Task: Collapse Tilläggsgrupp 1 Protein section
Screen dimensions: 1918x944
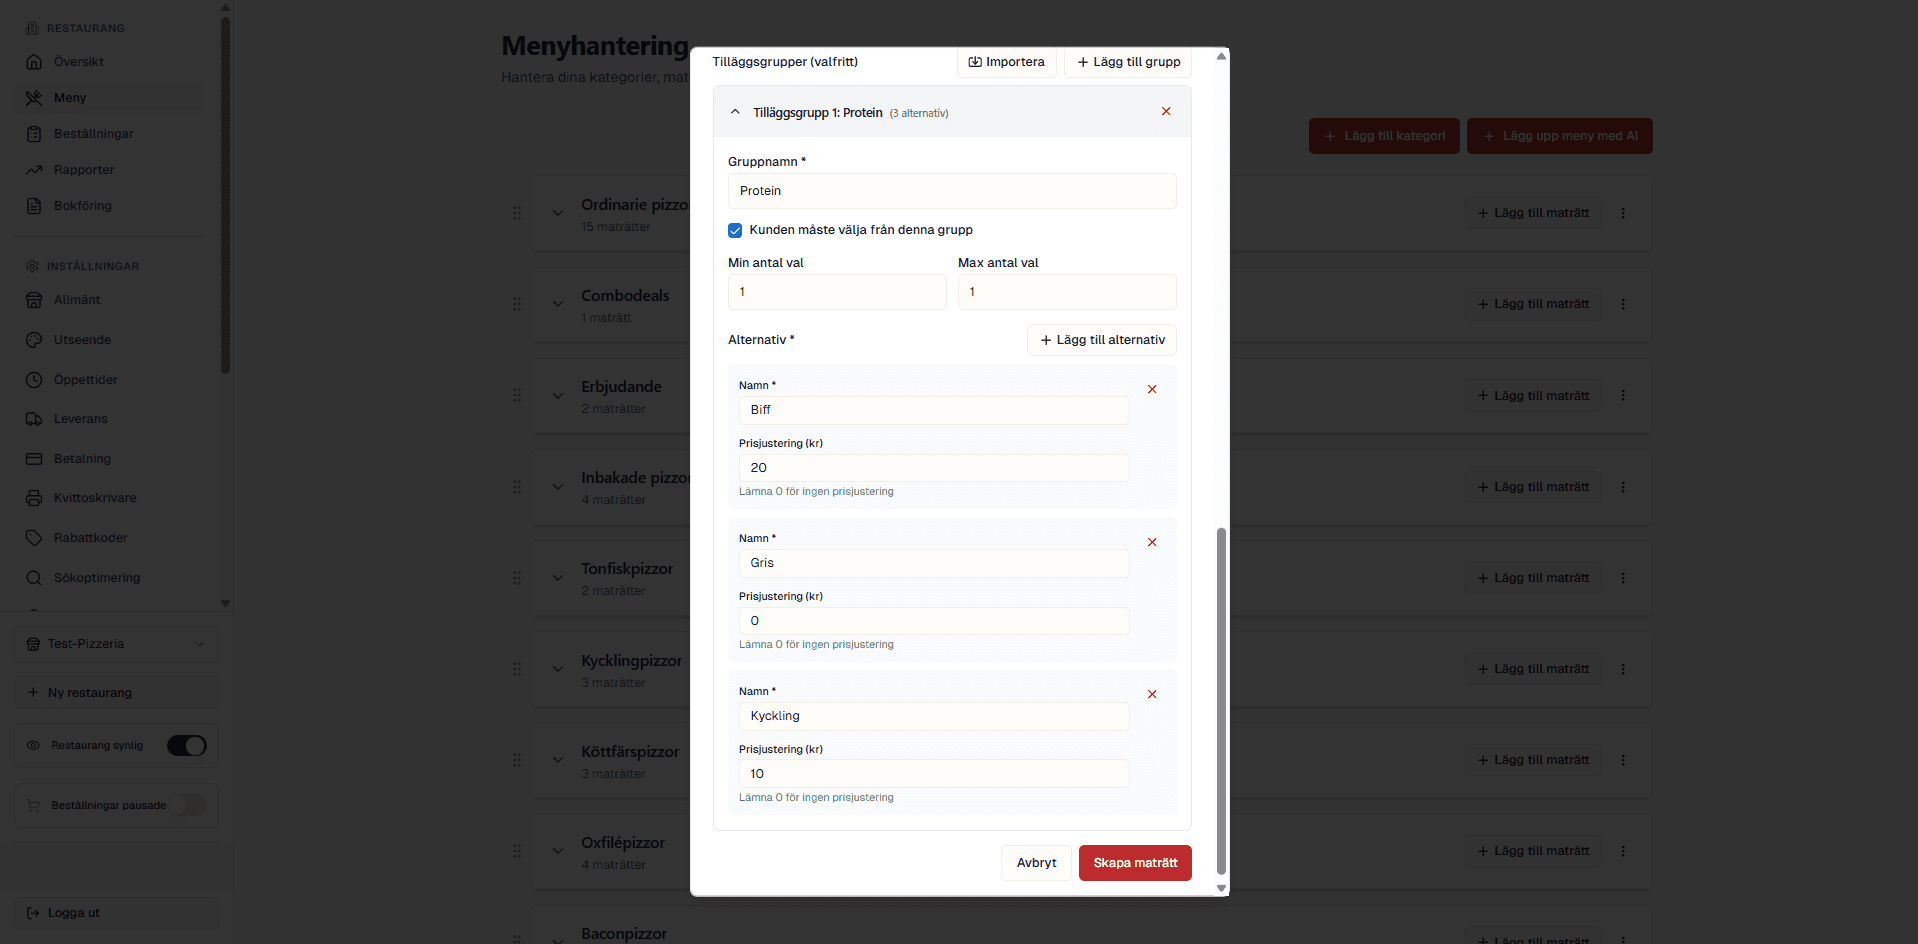Action: point(736,113)
